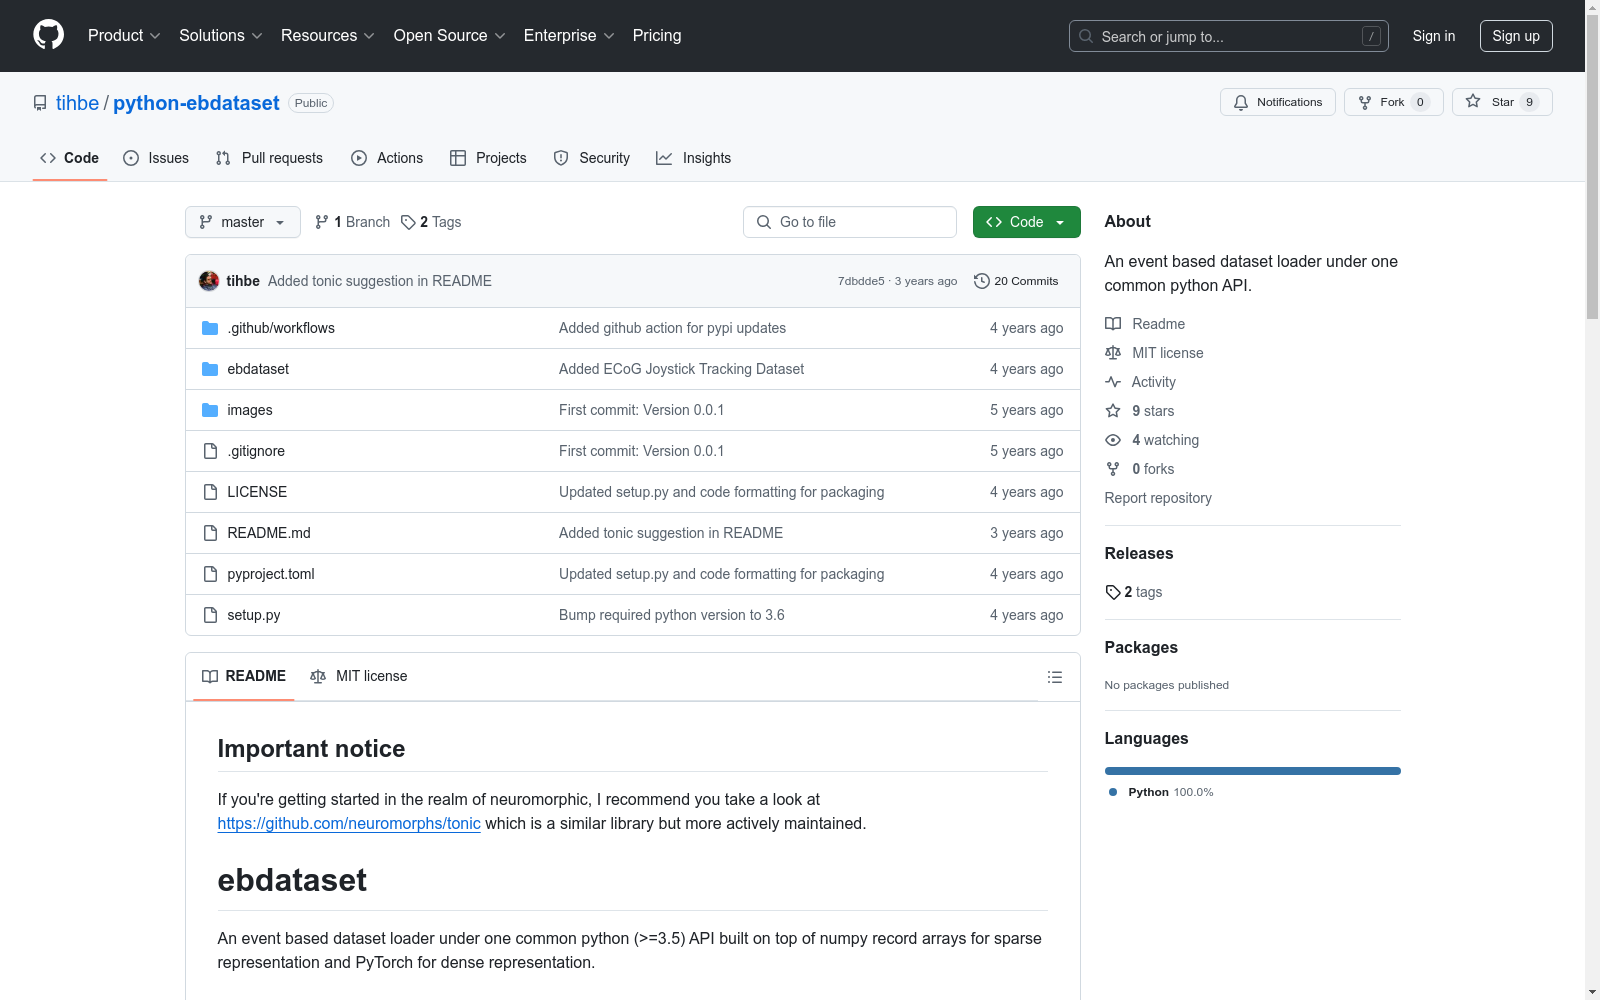Click the GitHub logo icon
The width and height of the screenshot is (1600, 1000).
[x=48, y=35]
